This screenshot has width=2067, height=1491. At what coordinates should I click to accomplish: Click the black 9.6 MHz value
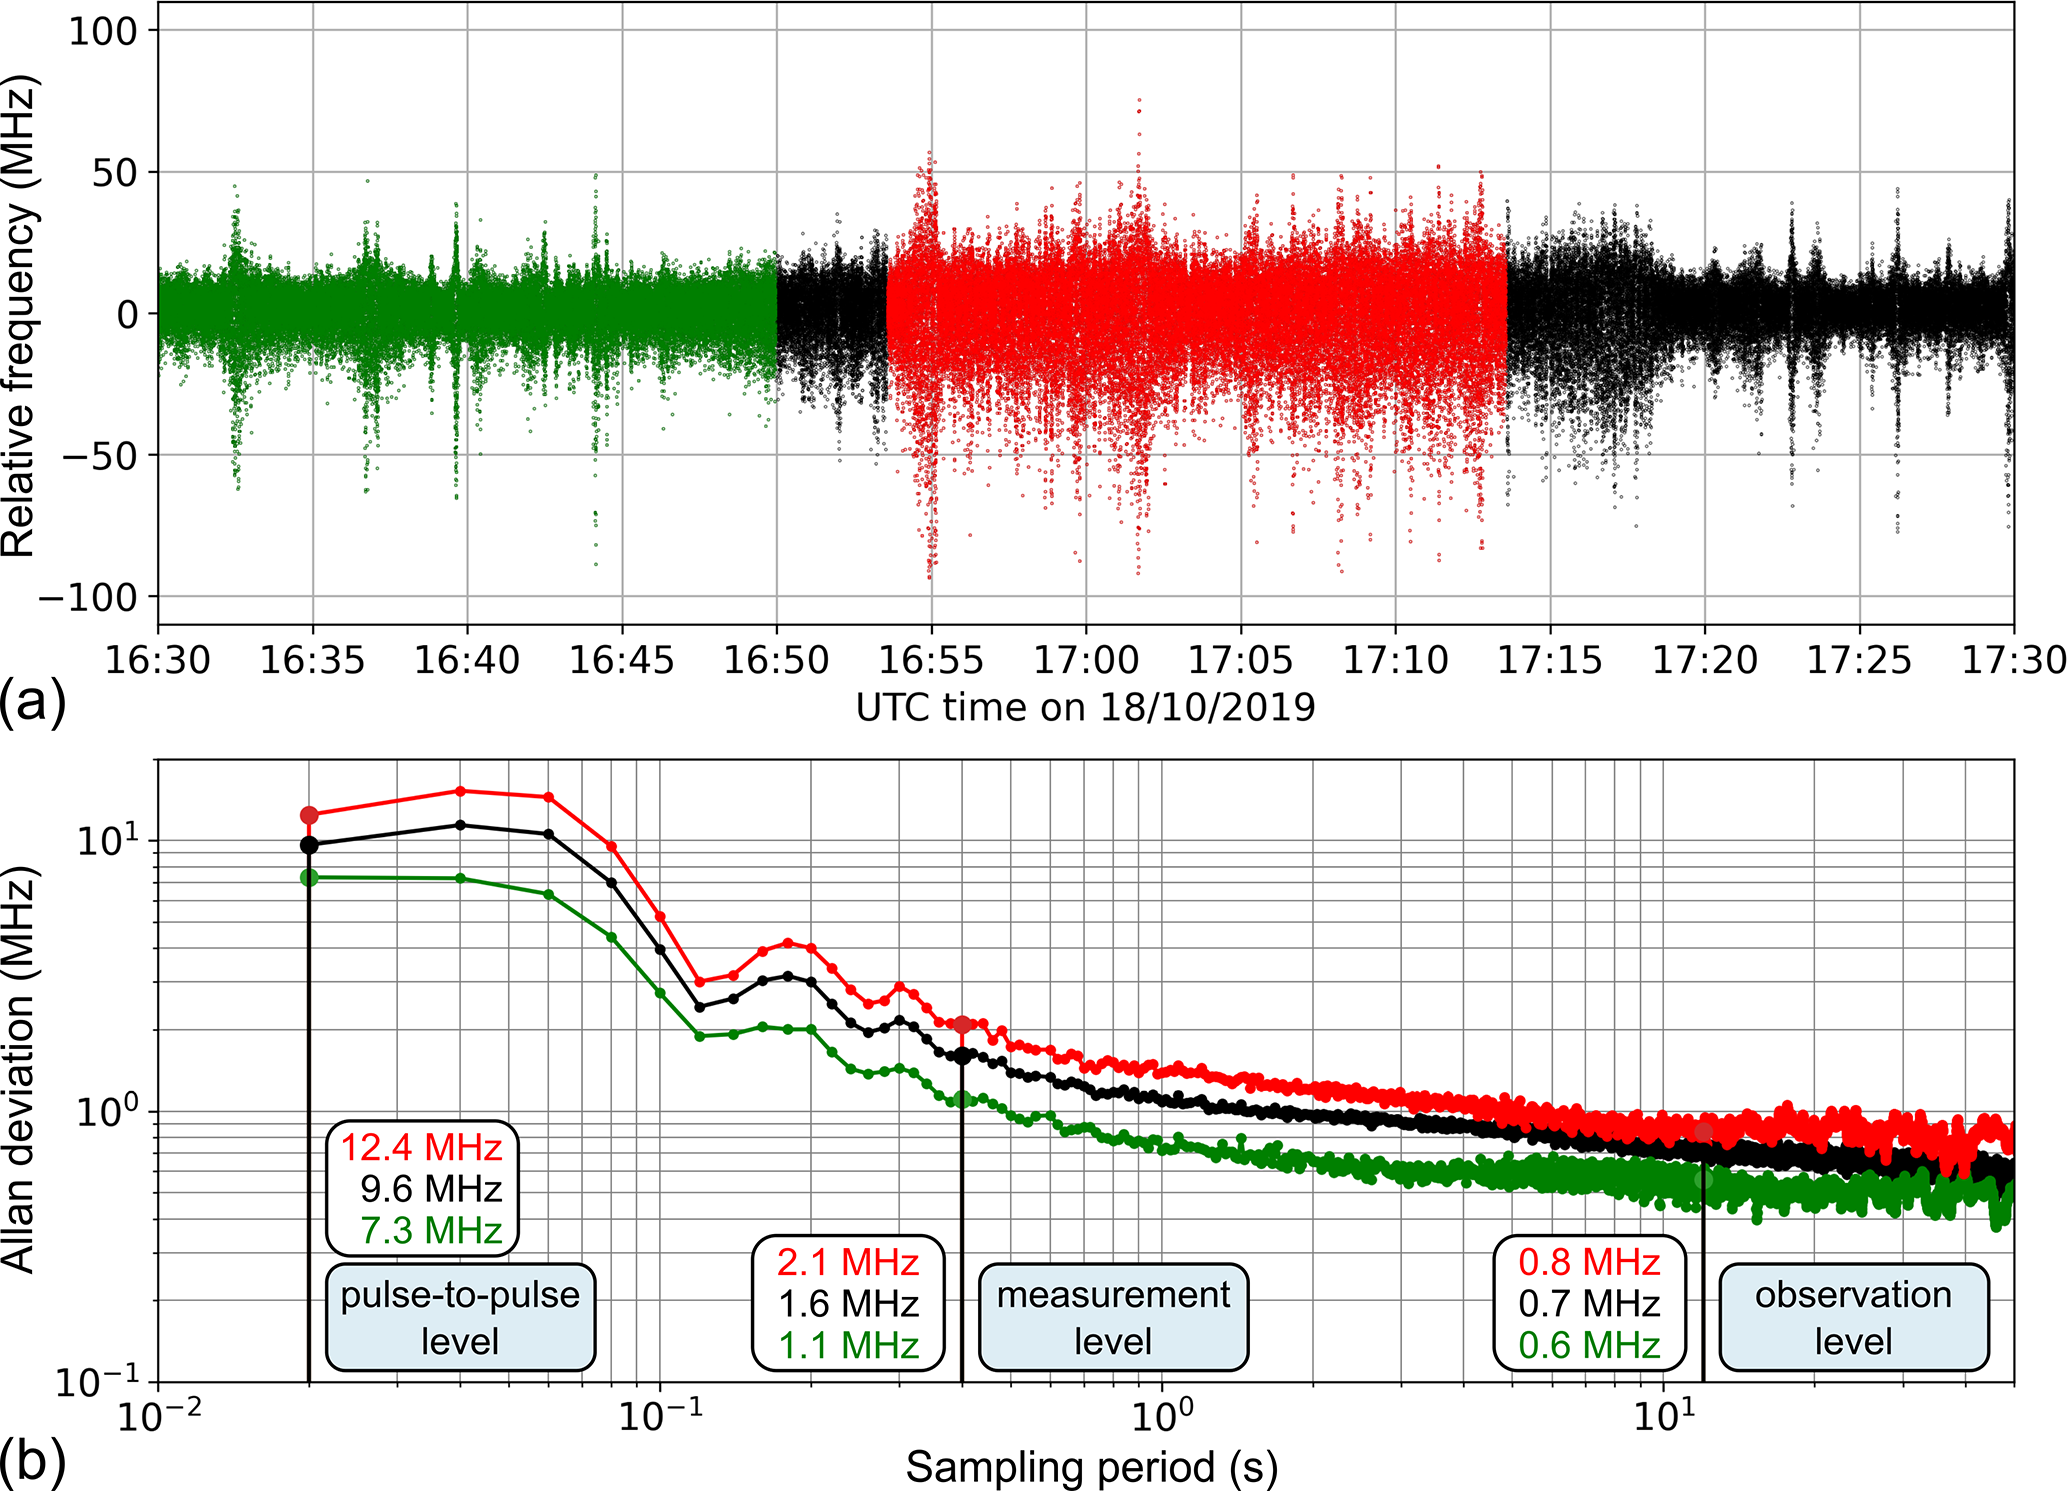(x=431, y=1189)
